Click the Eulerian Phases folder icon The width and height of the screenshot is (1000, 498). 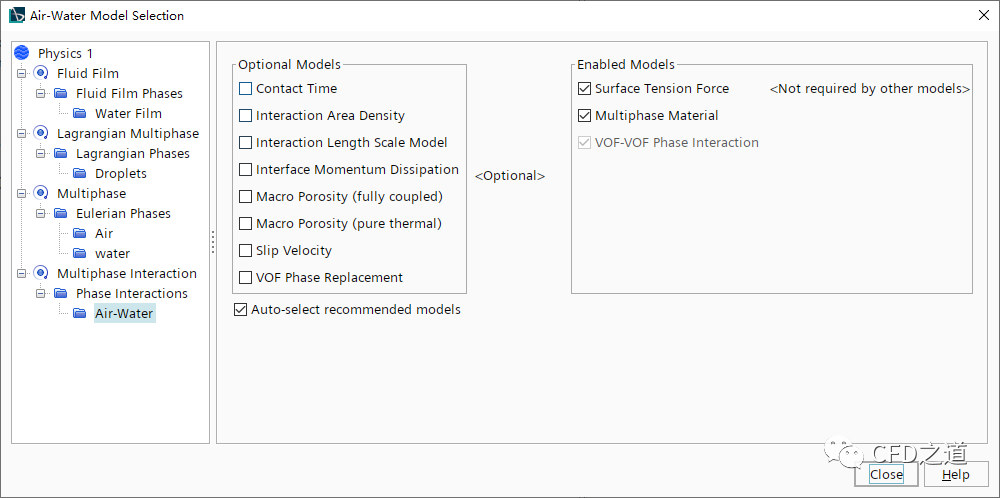61,213
